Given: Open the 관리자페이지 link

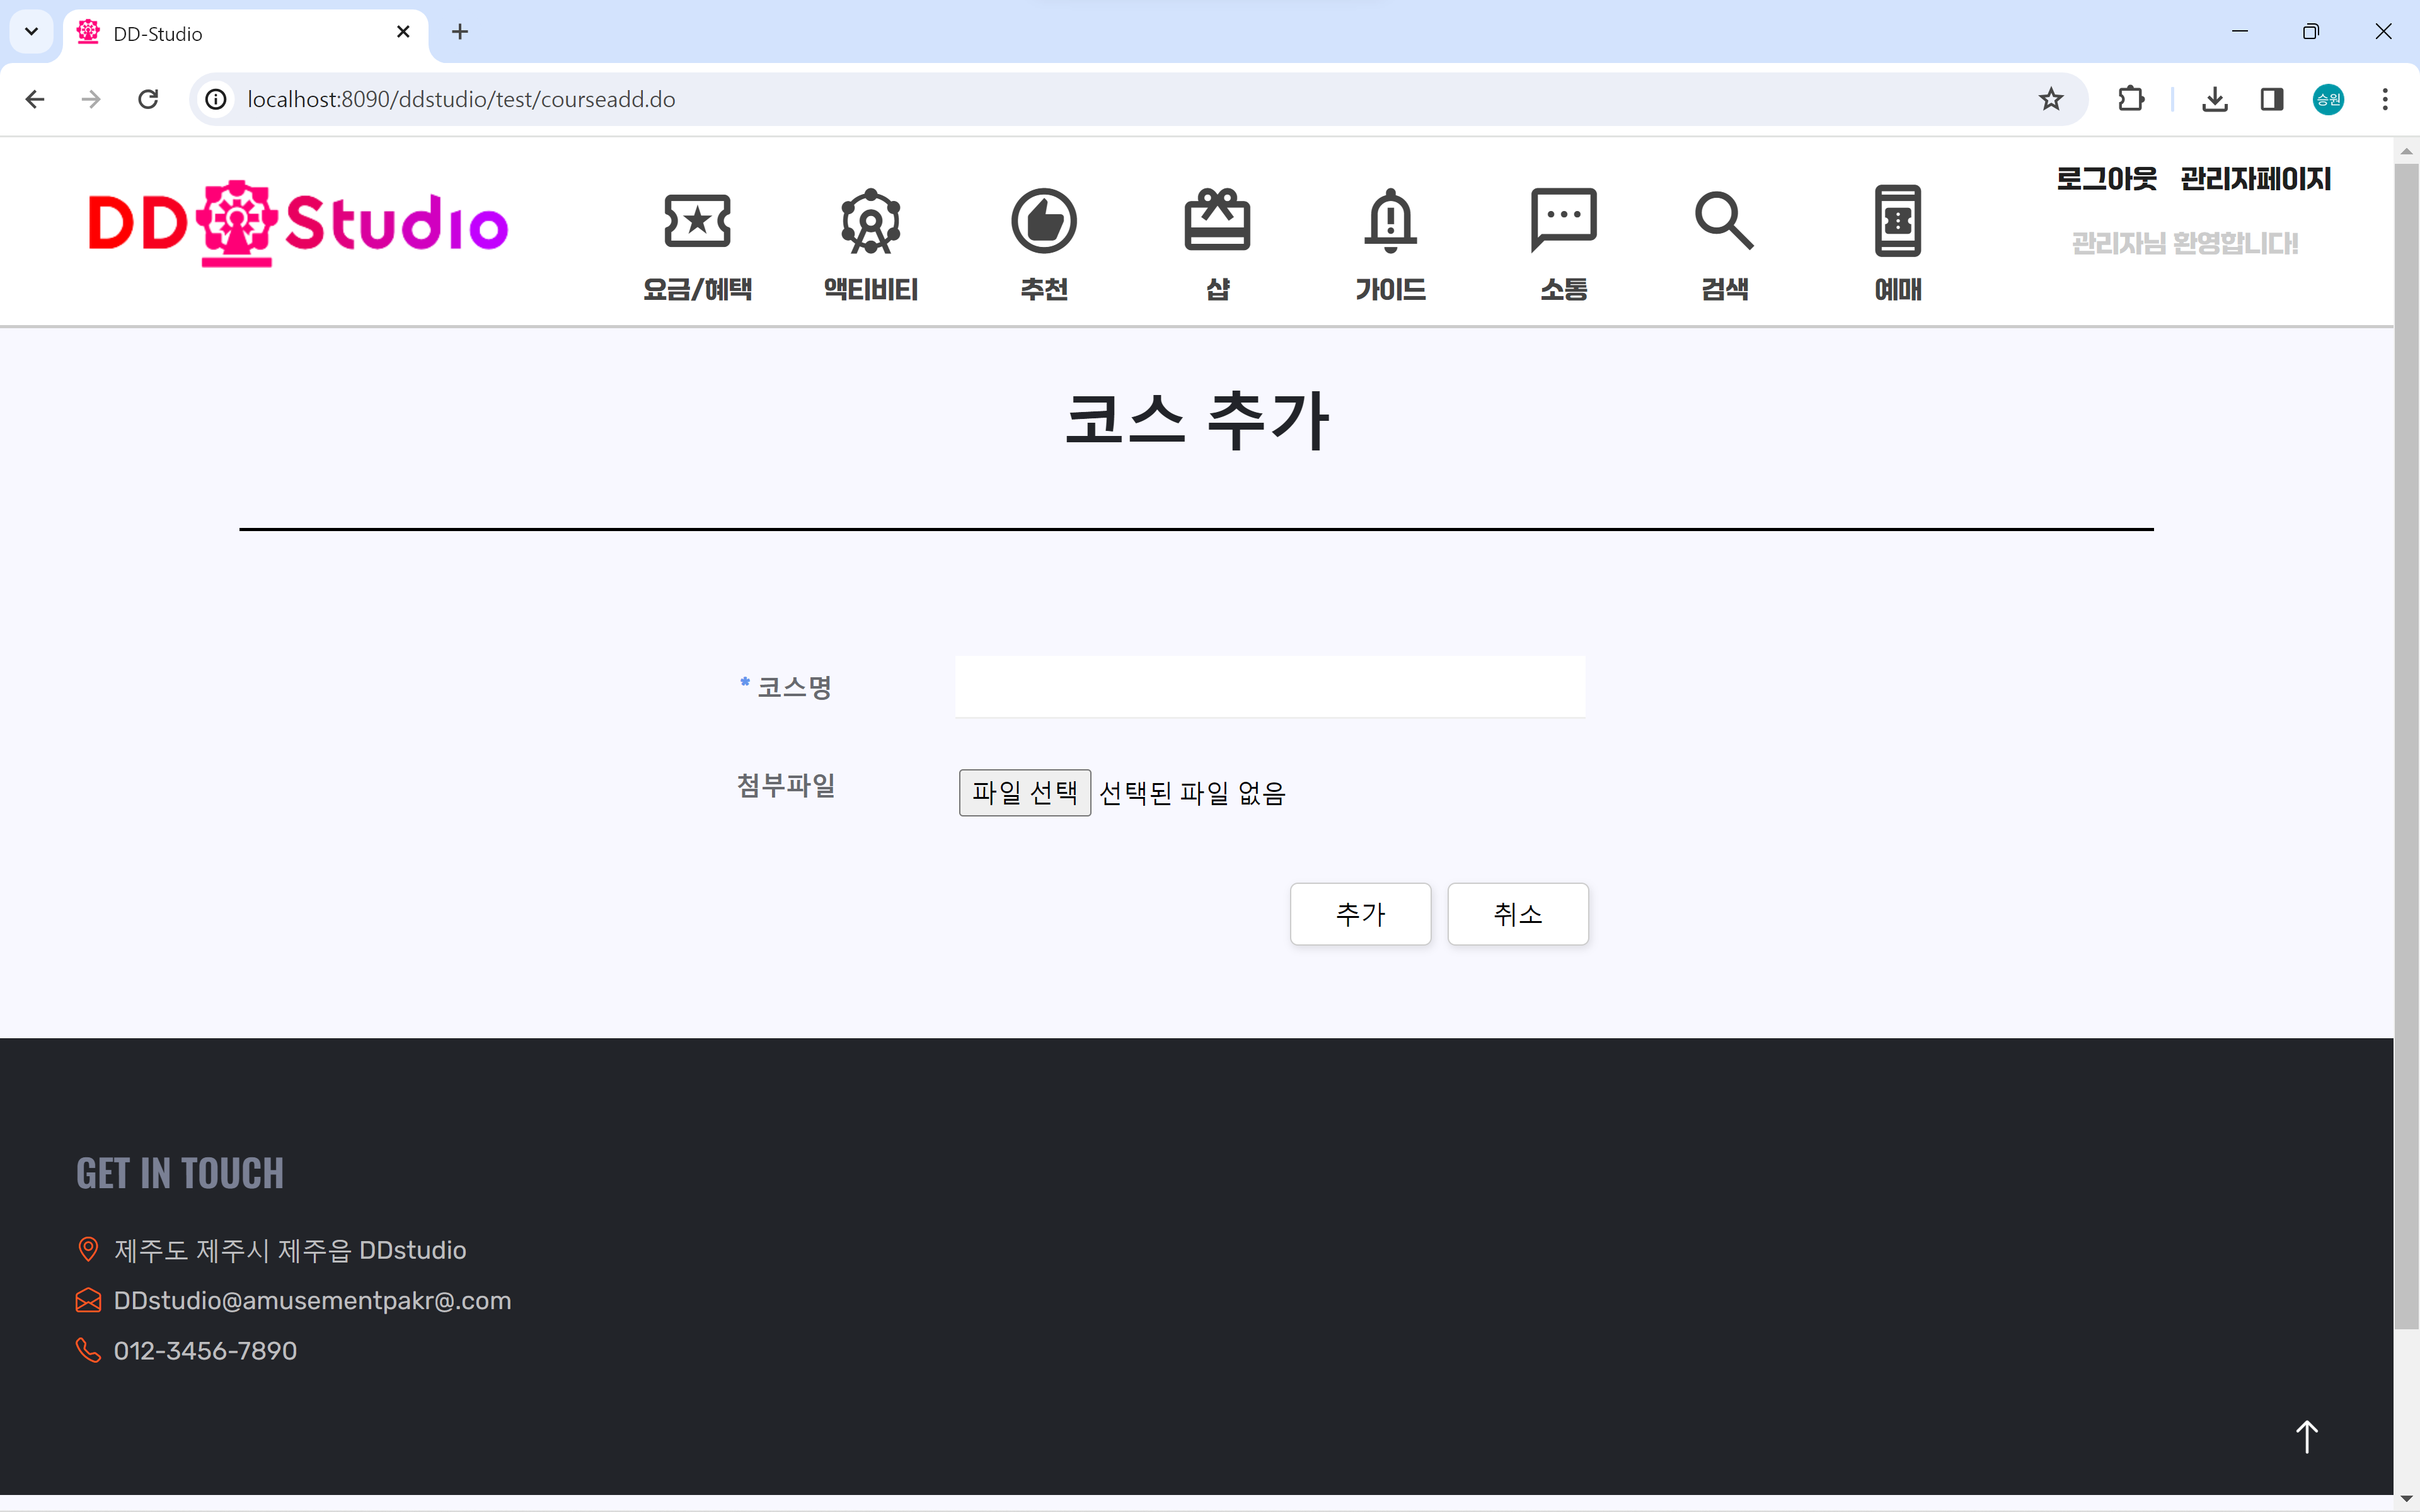Looking at the screenshot, I should click(x=2255, y=179).
